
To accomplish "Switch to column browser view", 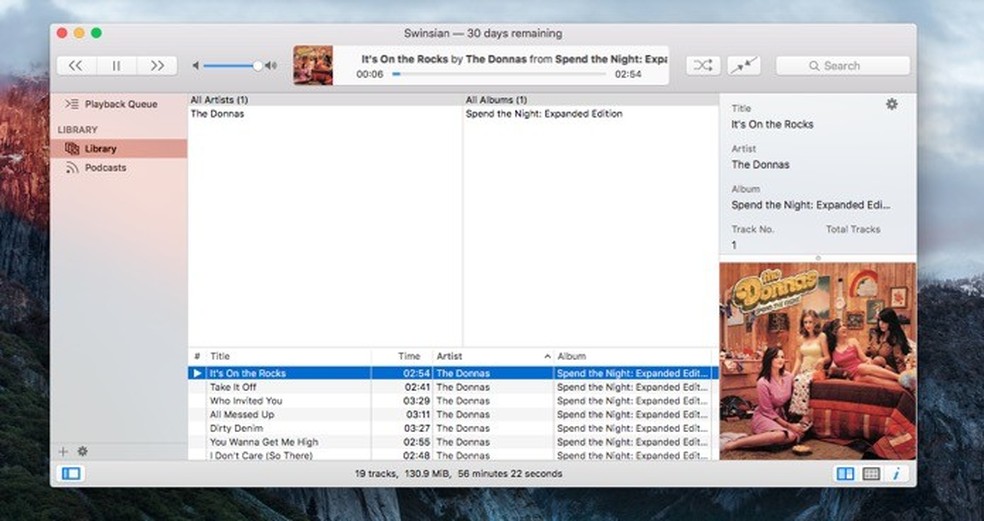I will point(845,473).
